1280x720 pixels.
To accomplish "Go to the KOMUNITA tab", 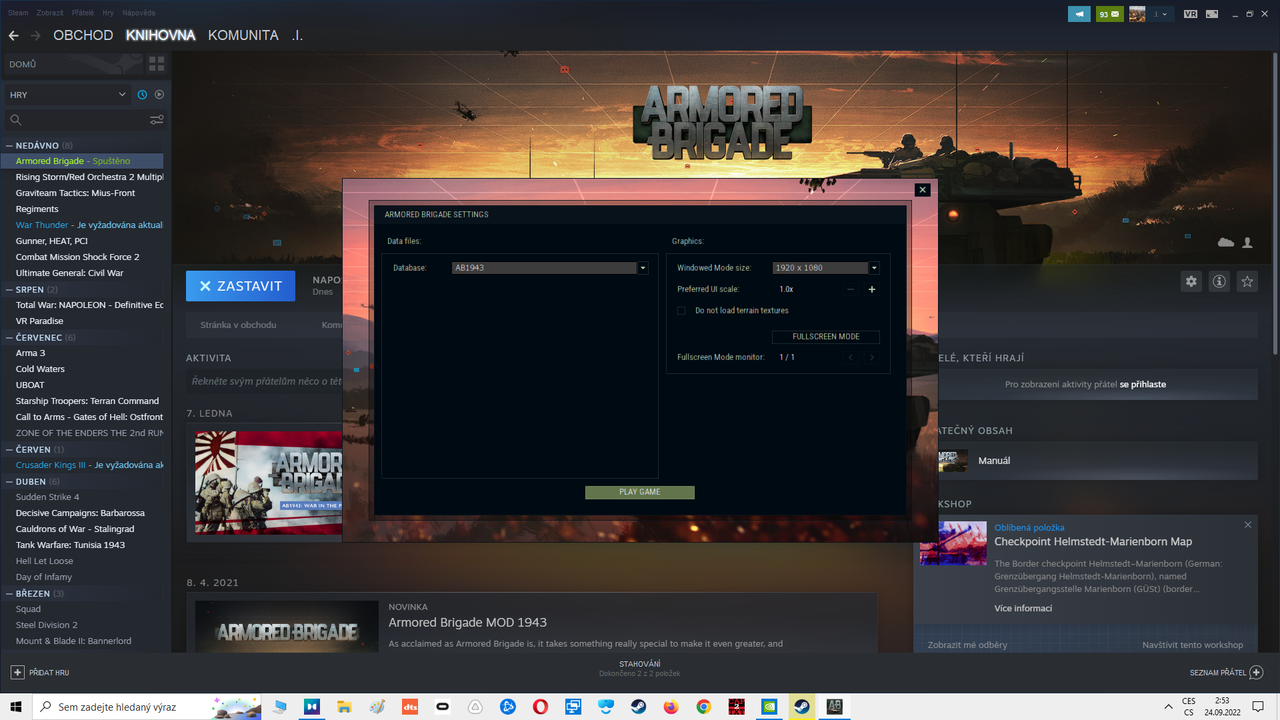I will (243, 35).
